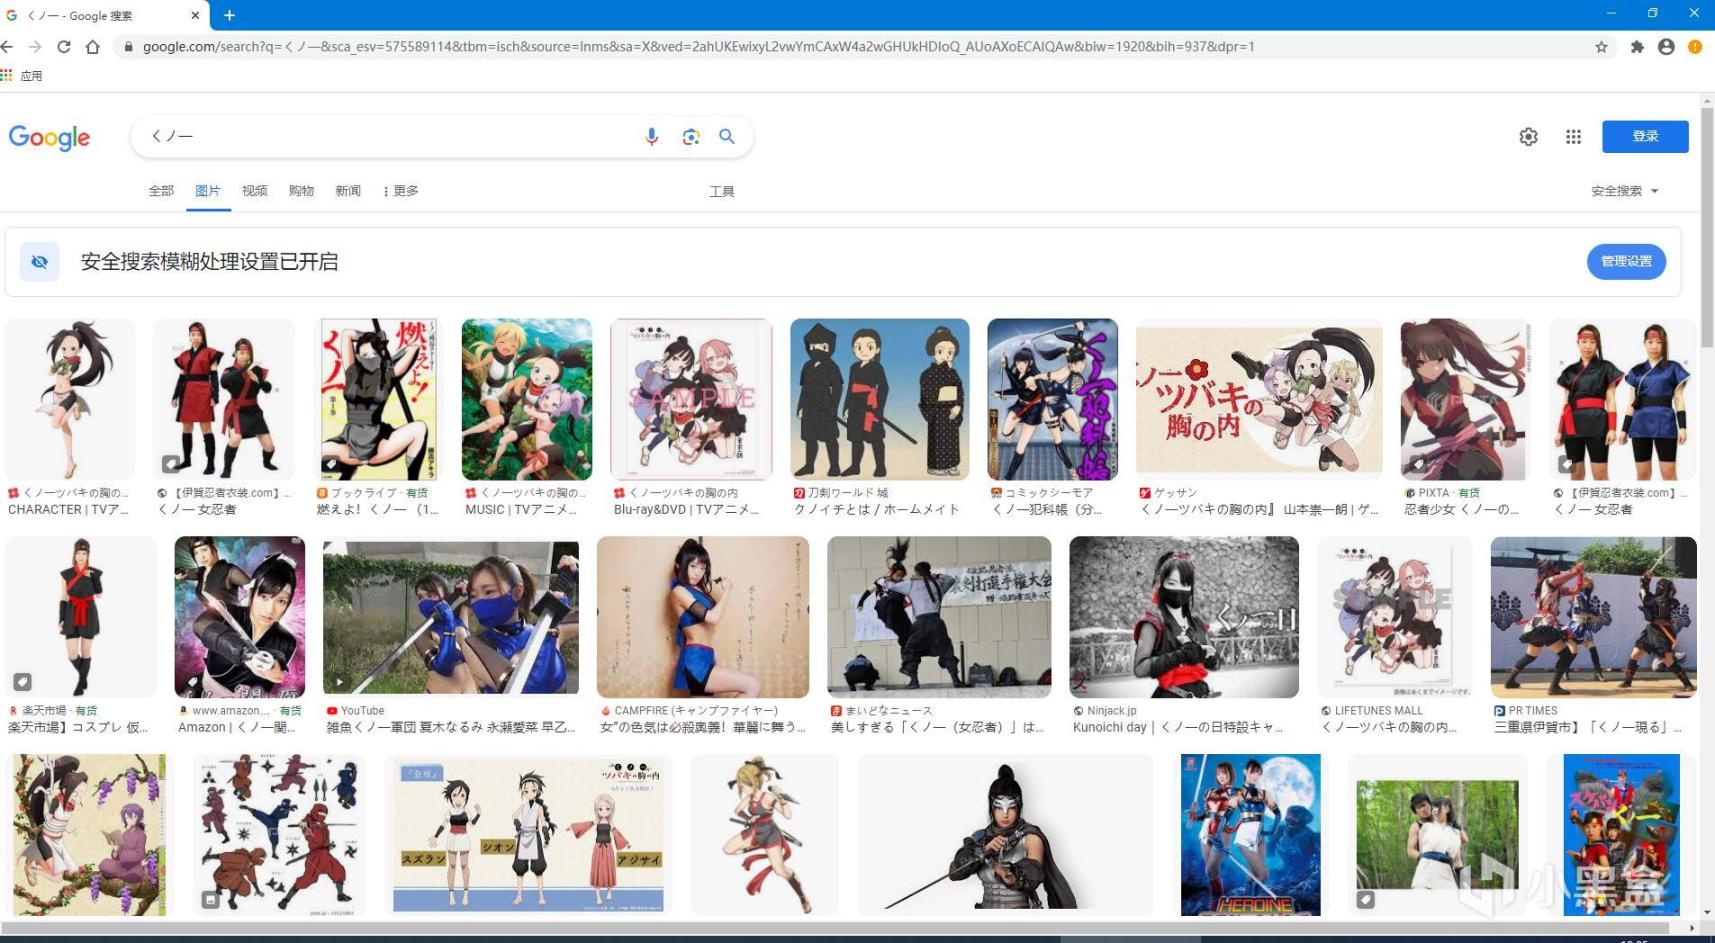The height and width of the screenshot is (943, 1715).
Task: Open the Blu-ray&DVD | TVアニメ… result title
Action: click(686, 510)
